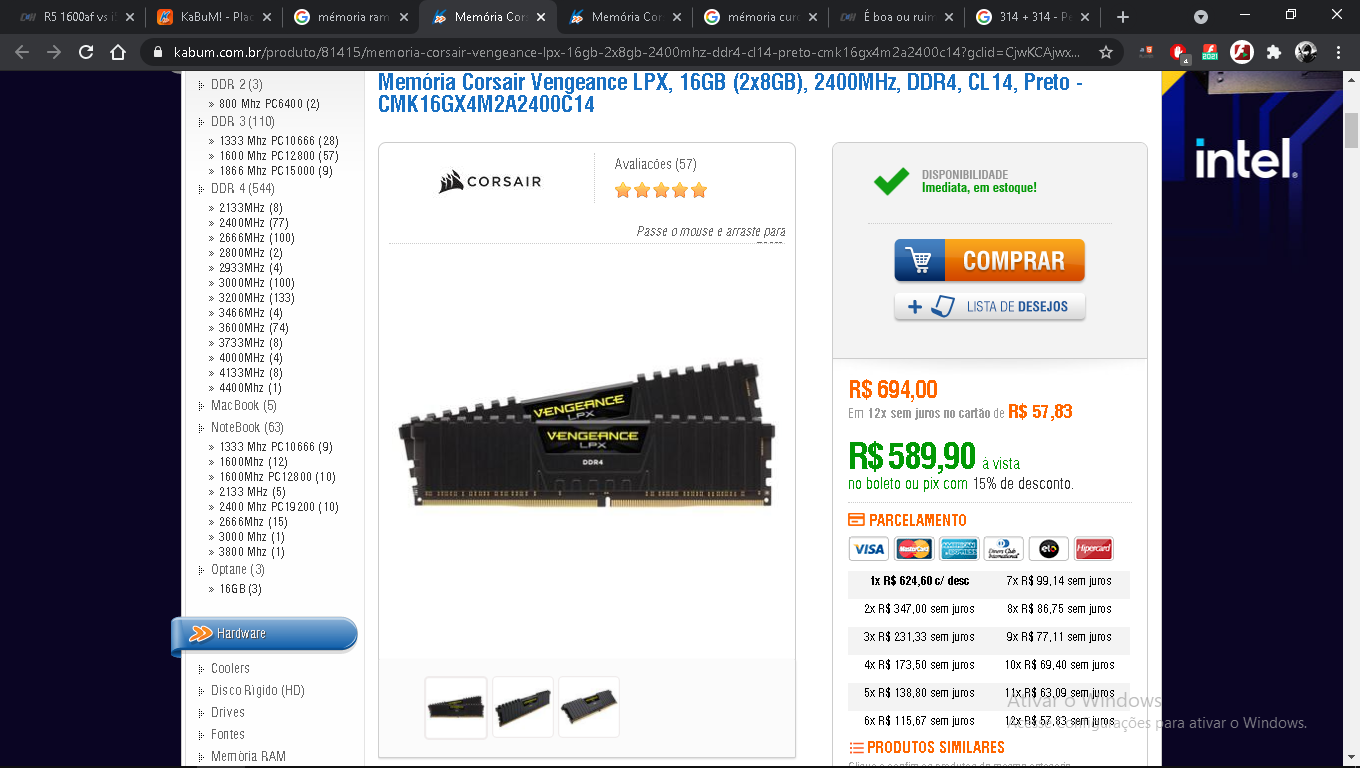Open the Chrome three-dot menu

(1338, 52)
